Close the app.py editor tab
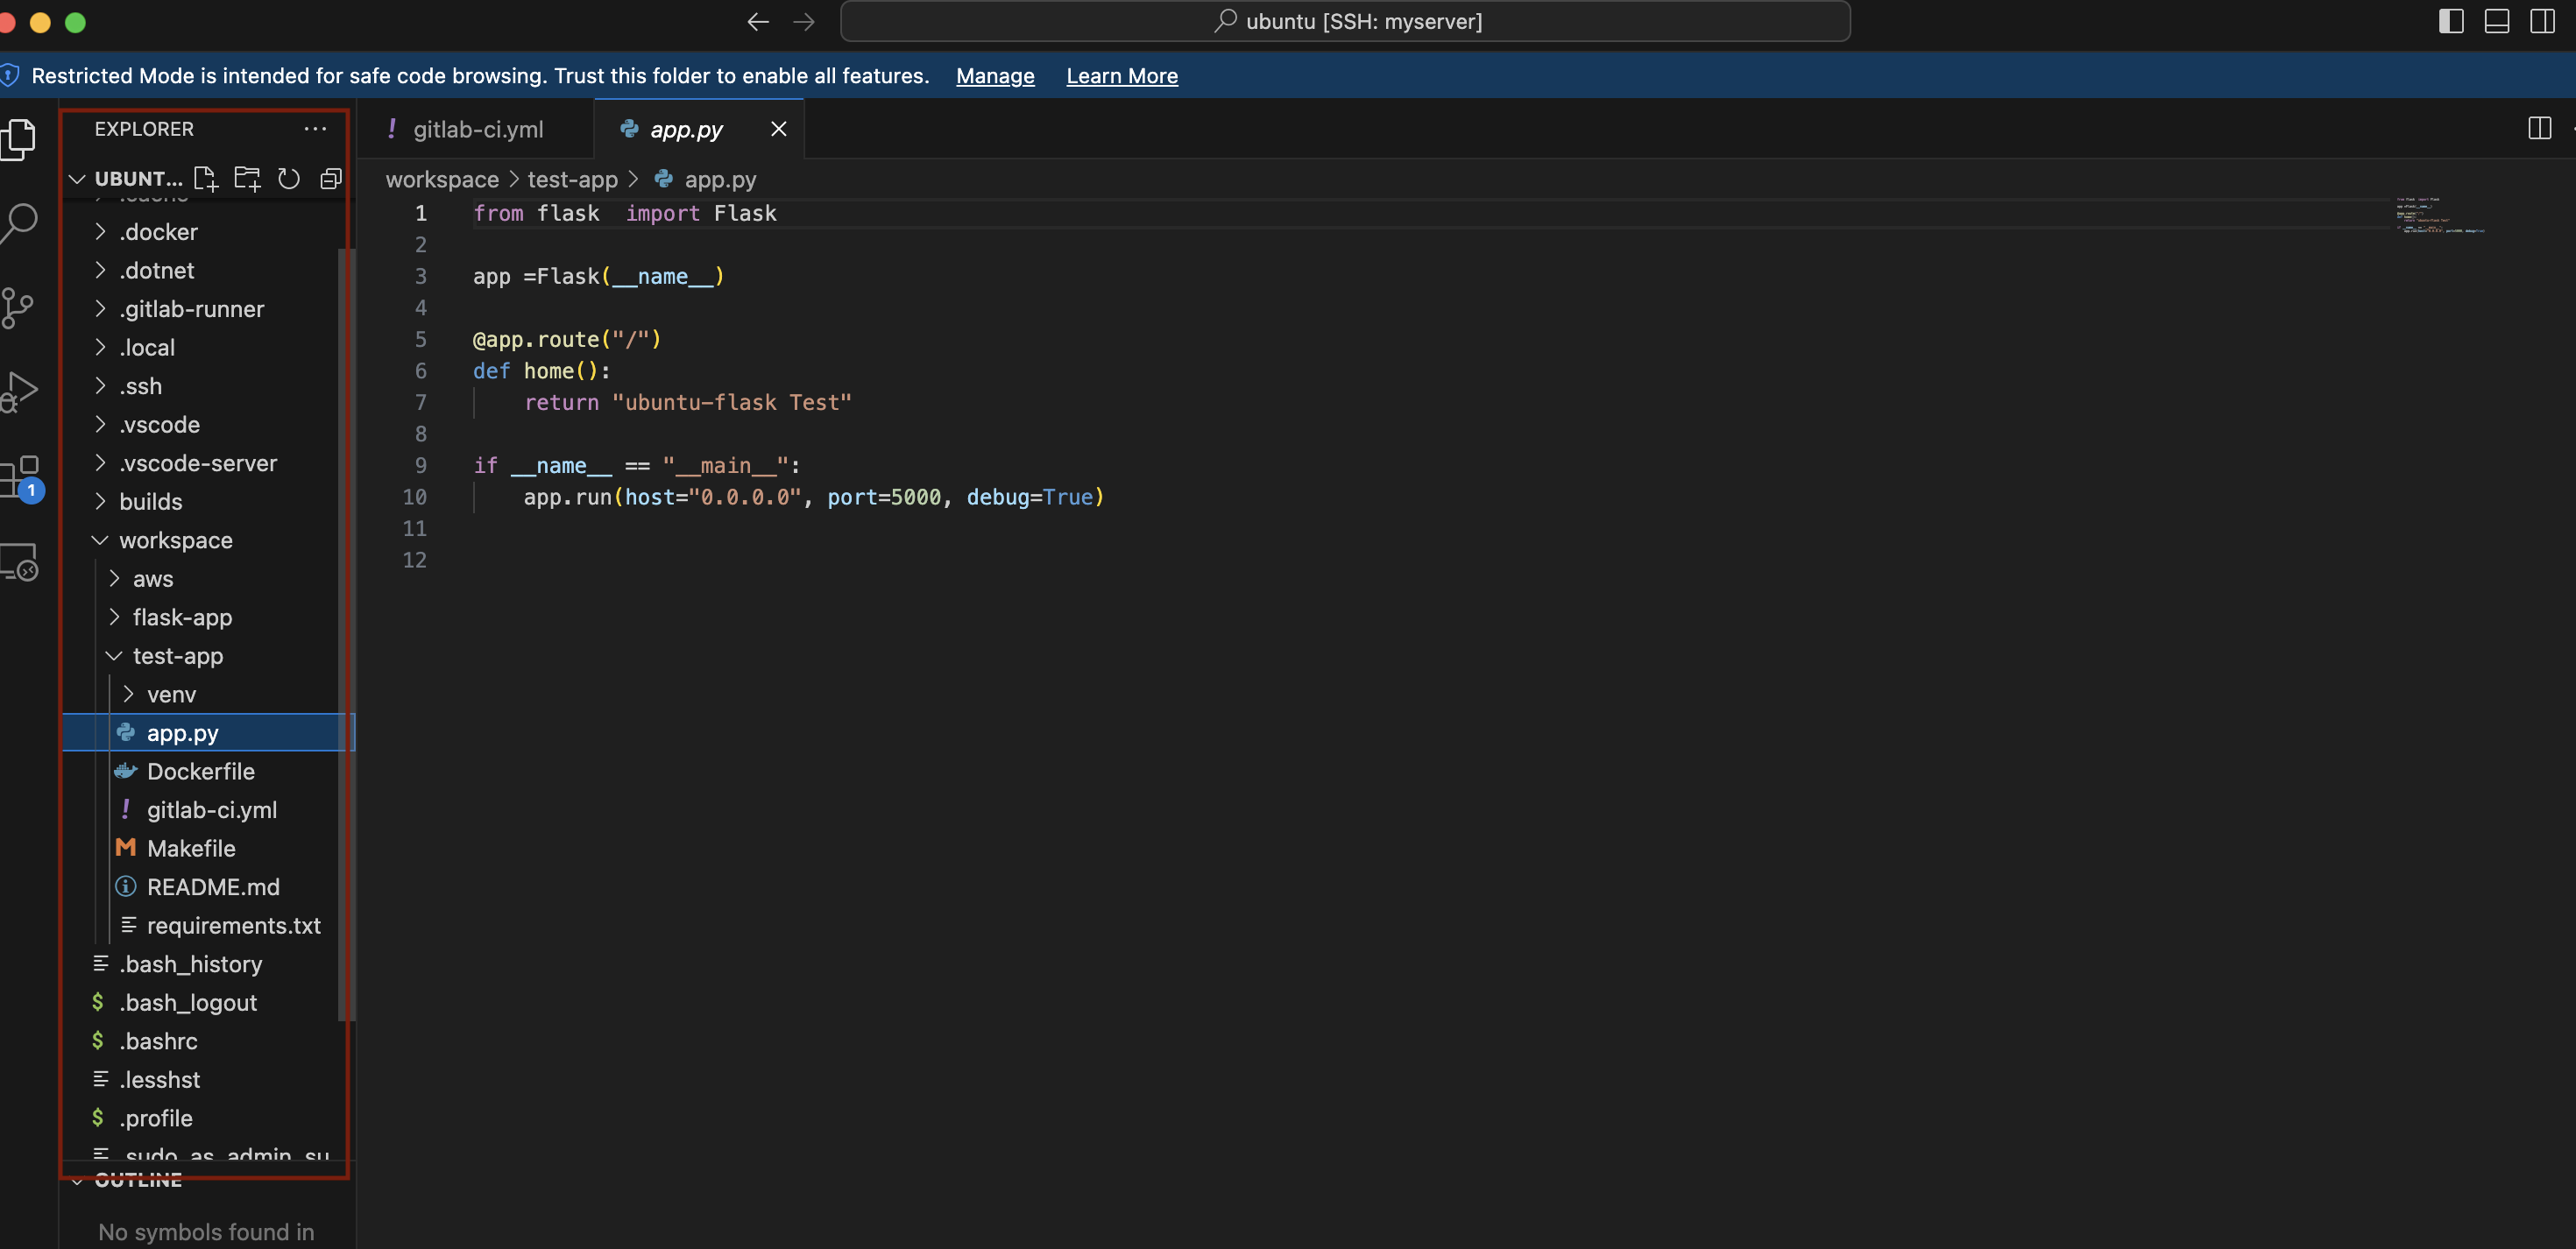2576x1249 pixels. tap(779, 129)
